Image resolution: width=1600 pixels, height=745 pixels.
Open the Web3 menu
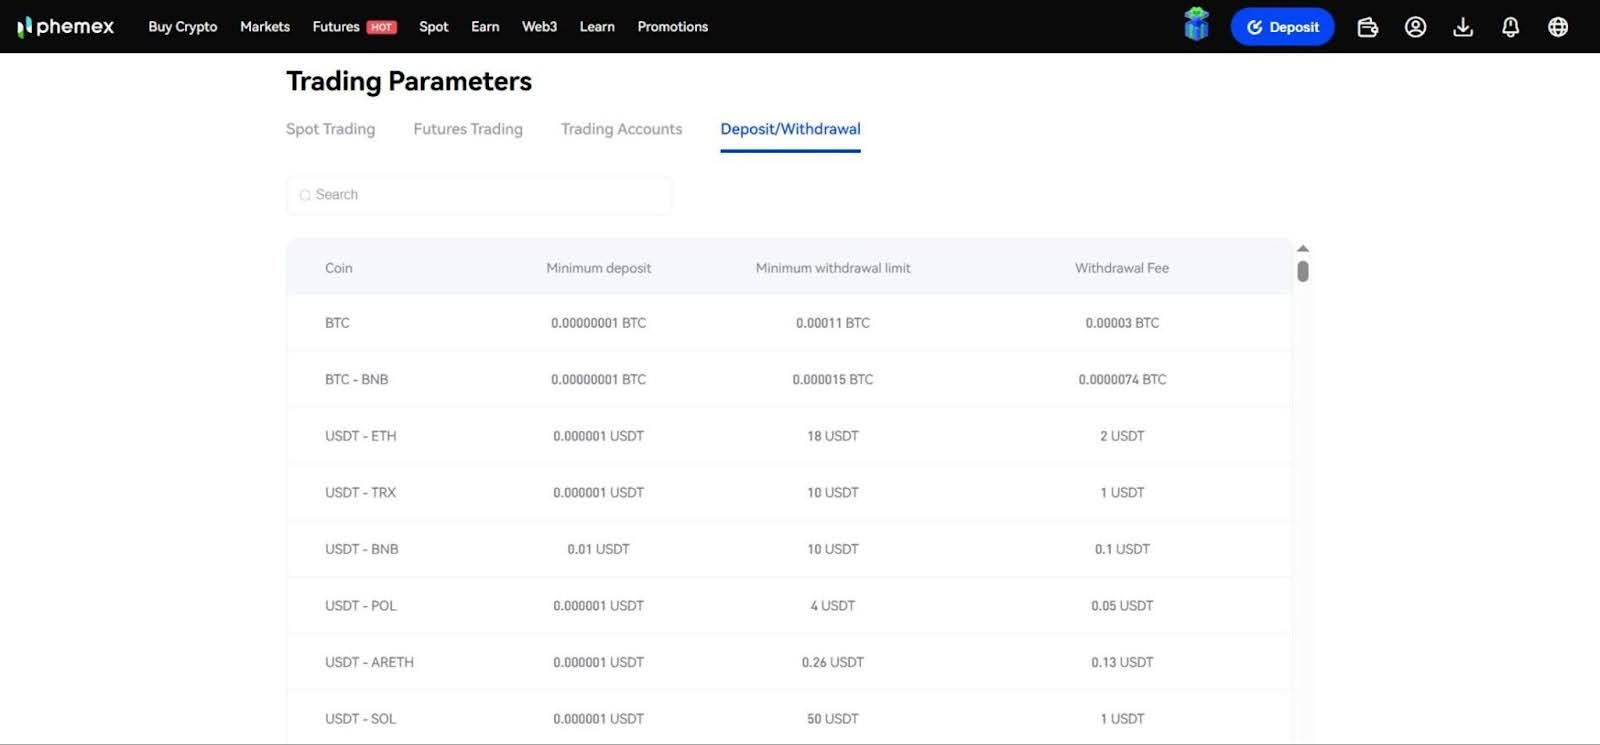coord(539,27)
